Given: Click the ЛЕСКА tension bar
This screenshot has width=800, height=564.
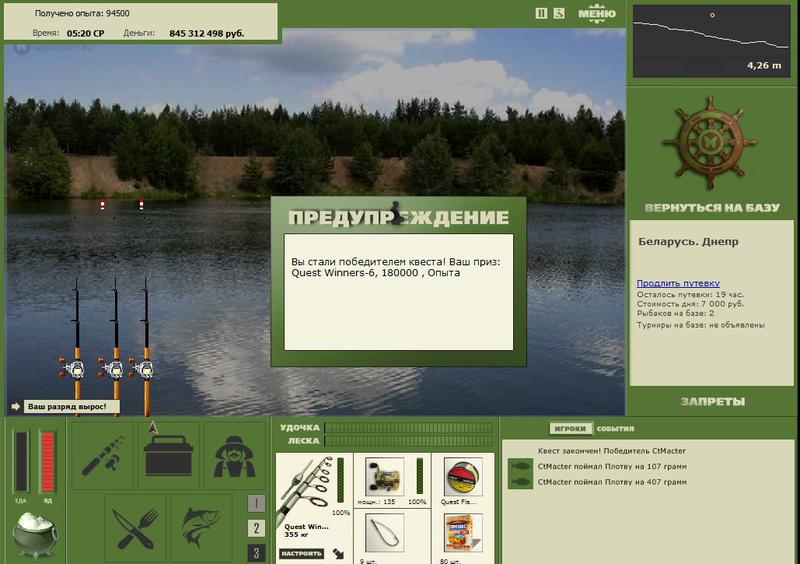Looking at the screenshot, I should (x=408, y=440).
